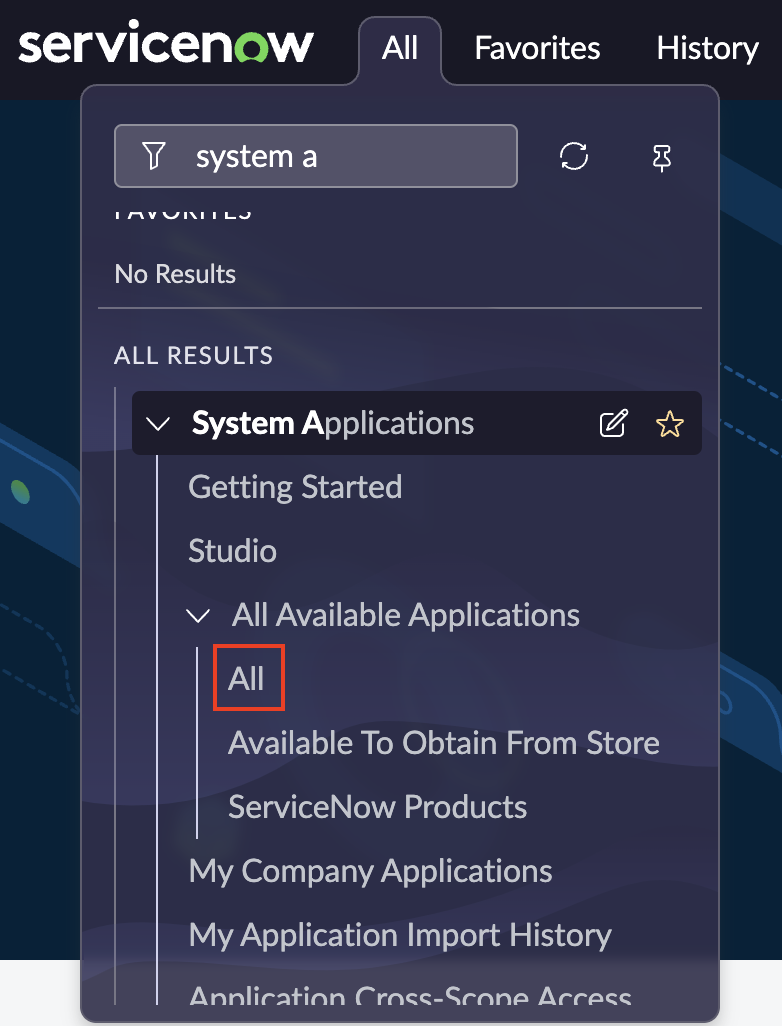Open Getting Started module
The height and width of the screenshot is (1026, 782).
[295, 487]
